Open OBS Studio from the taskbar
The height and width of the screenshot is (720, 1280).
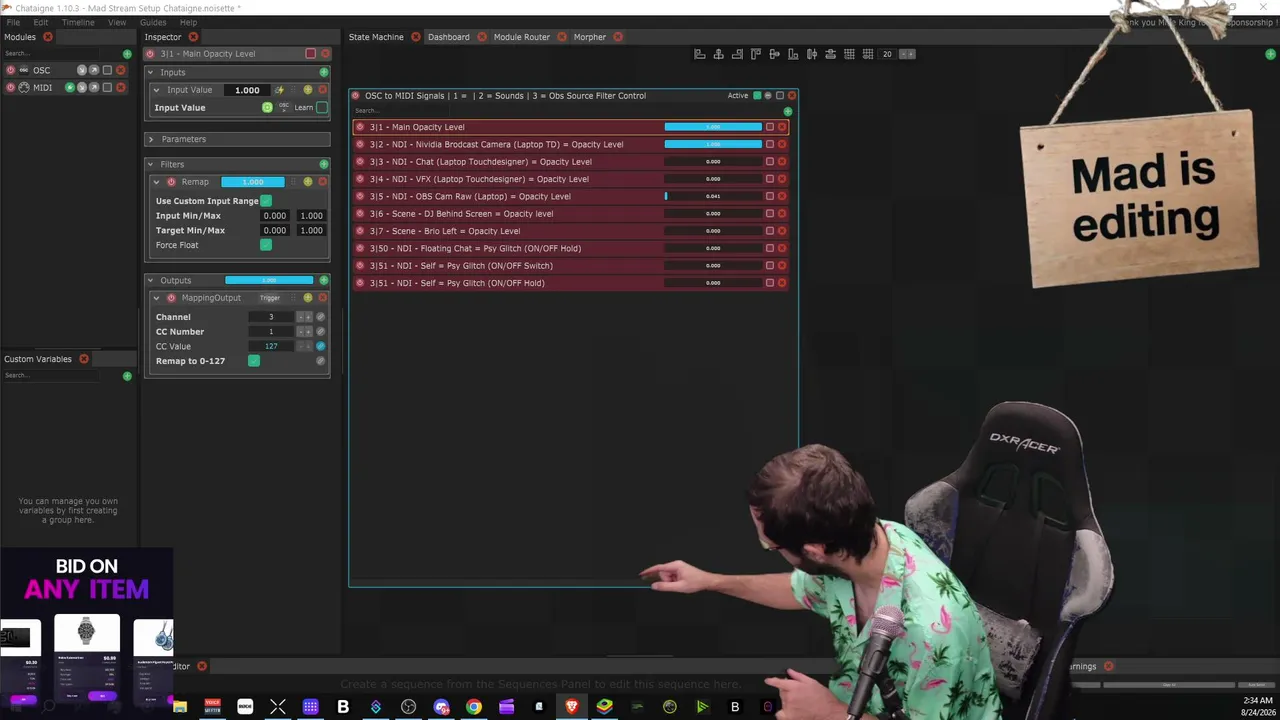coord(408,707)
